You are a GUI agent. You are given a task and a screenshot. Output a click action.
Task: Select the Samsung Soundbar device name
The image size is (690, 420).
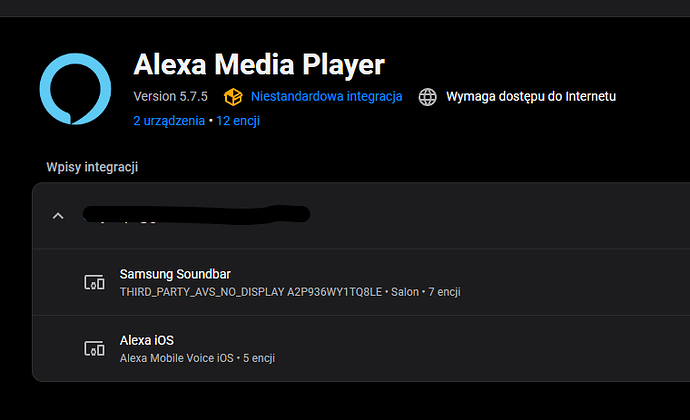175,274
